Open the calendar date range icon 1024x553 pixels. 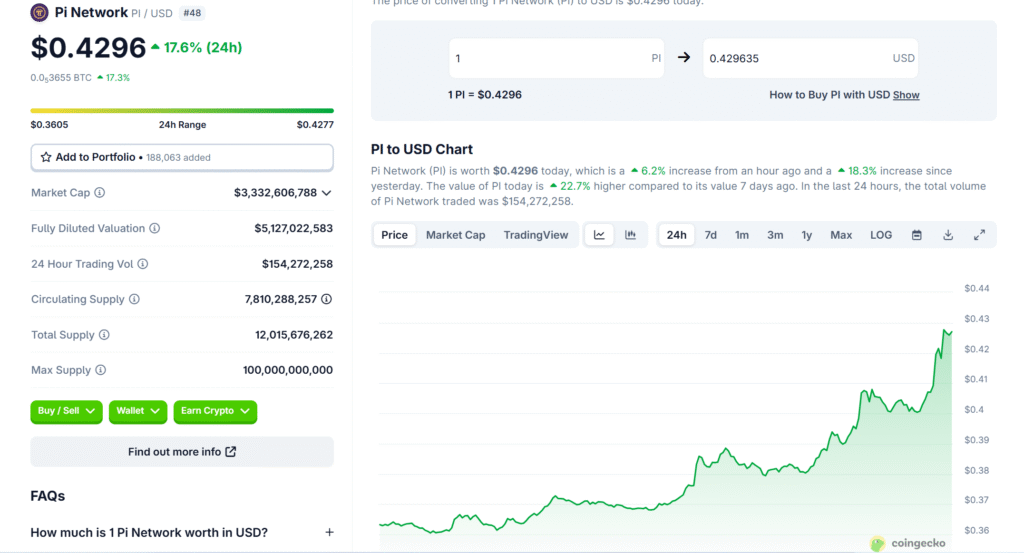point(916,235)
